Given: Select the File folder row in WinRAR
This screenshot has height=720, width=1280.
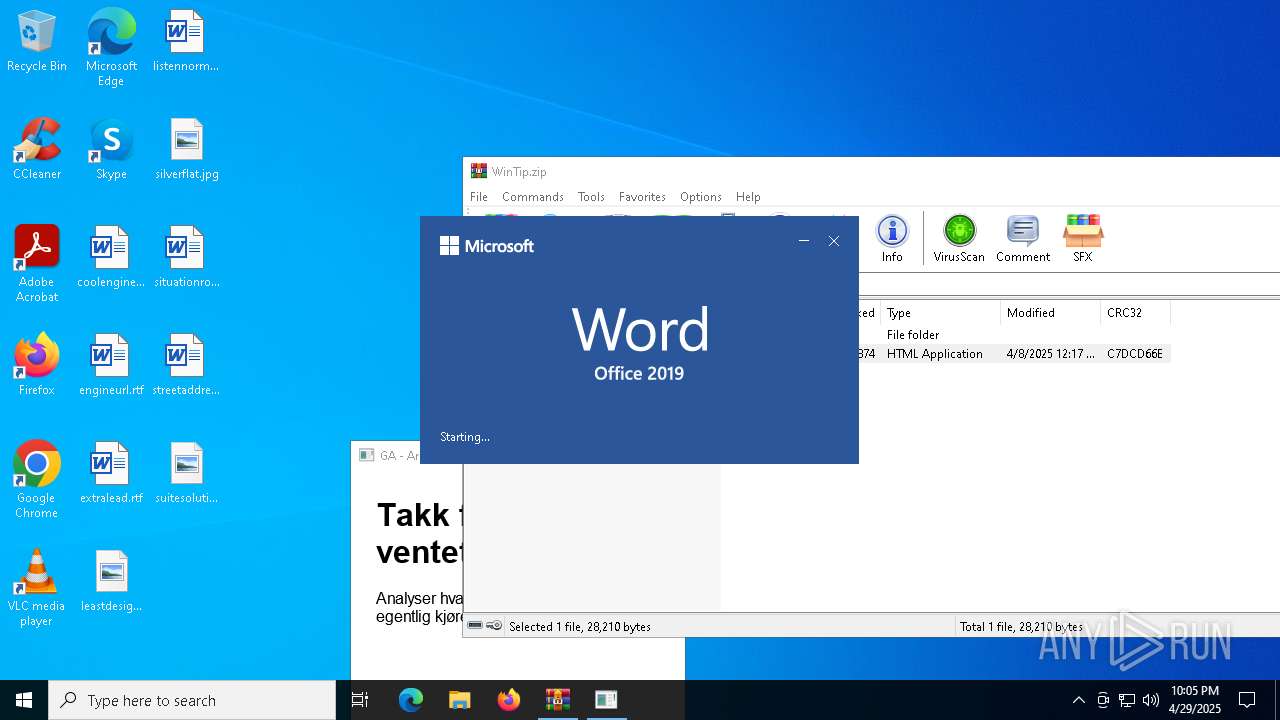Looking at the screenshot, I should 1015,335.
